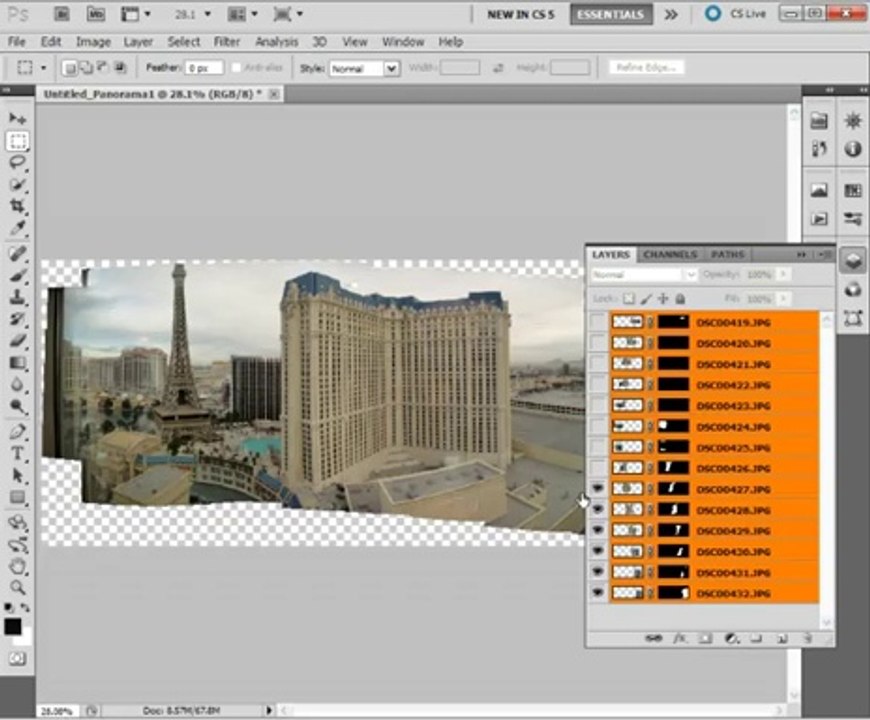Select the Path Selection tool
The width and height of the screenshot is (870, 720).
click(17, 475)
